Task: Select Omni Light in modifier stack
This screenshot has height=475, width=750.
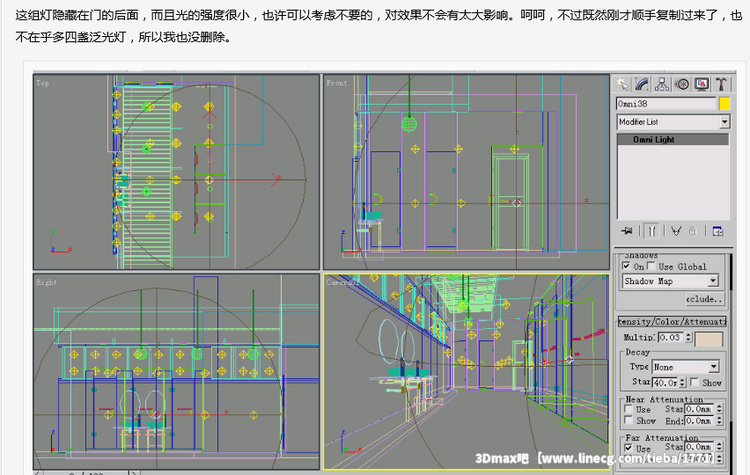Action: (673, 139)
